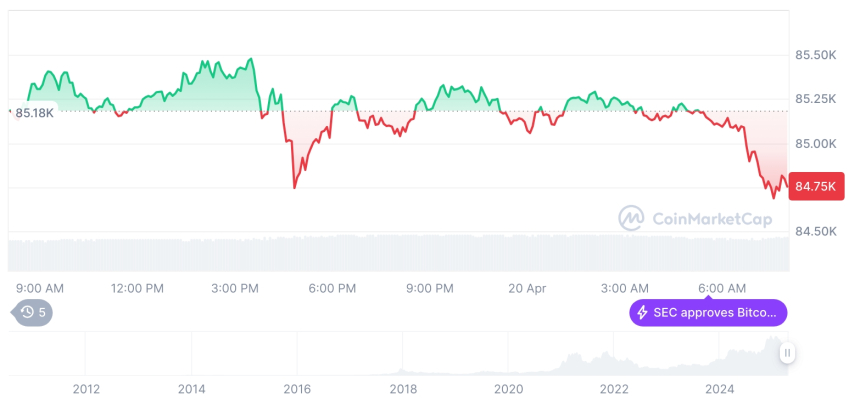Select 2012 on the year navigator
The width and height of the screenshot is (860, 401).
86,388
